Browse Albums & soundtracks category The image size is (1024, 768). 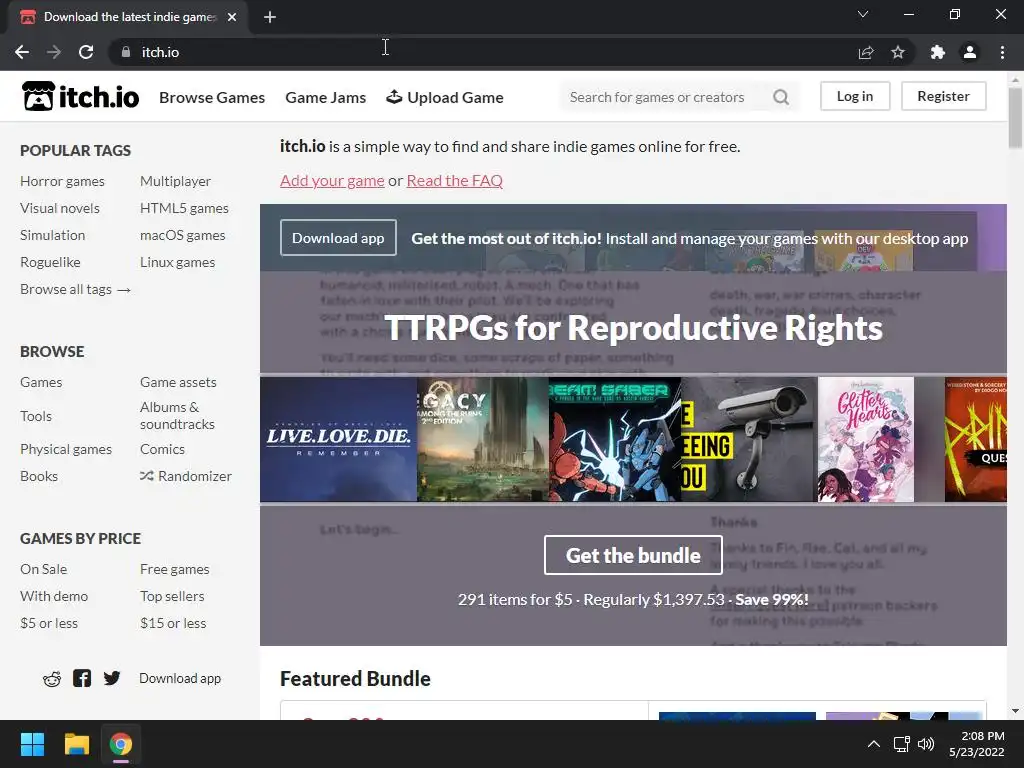point(177,415)
